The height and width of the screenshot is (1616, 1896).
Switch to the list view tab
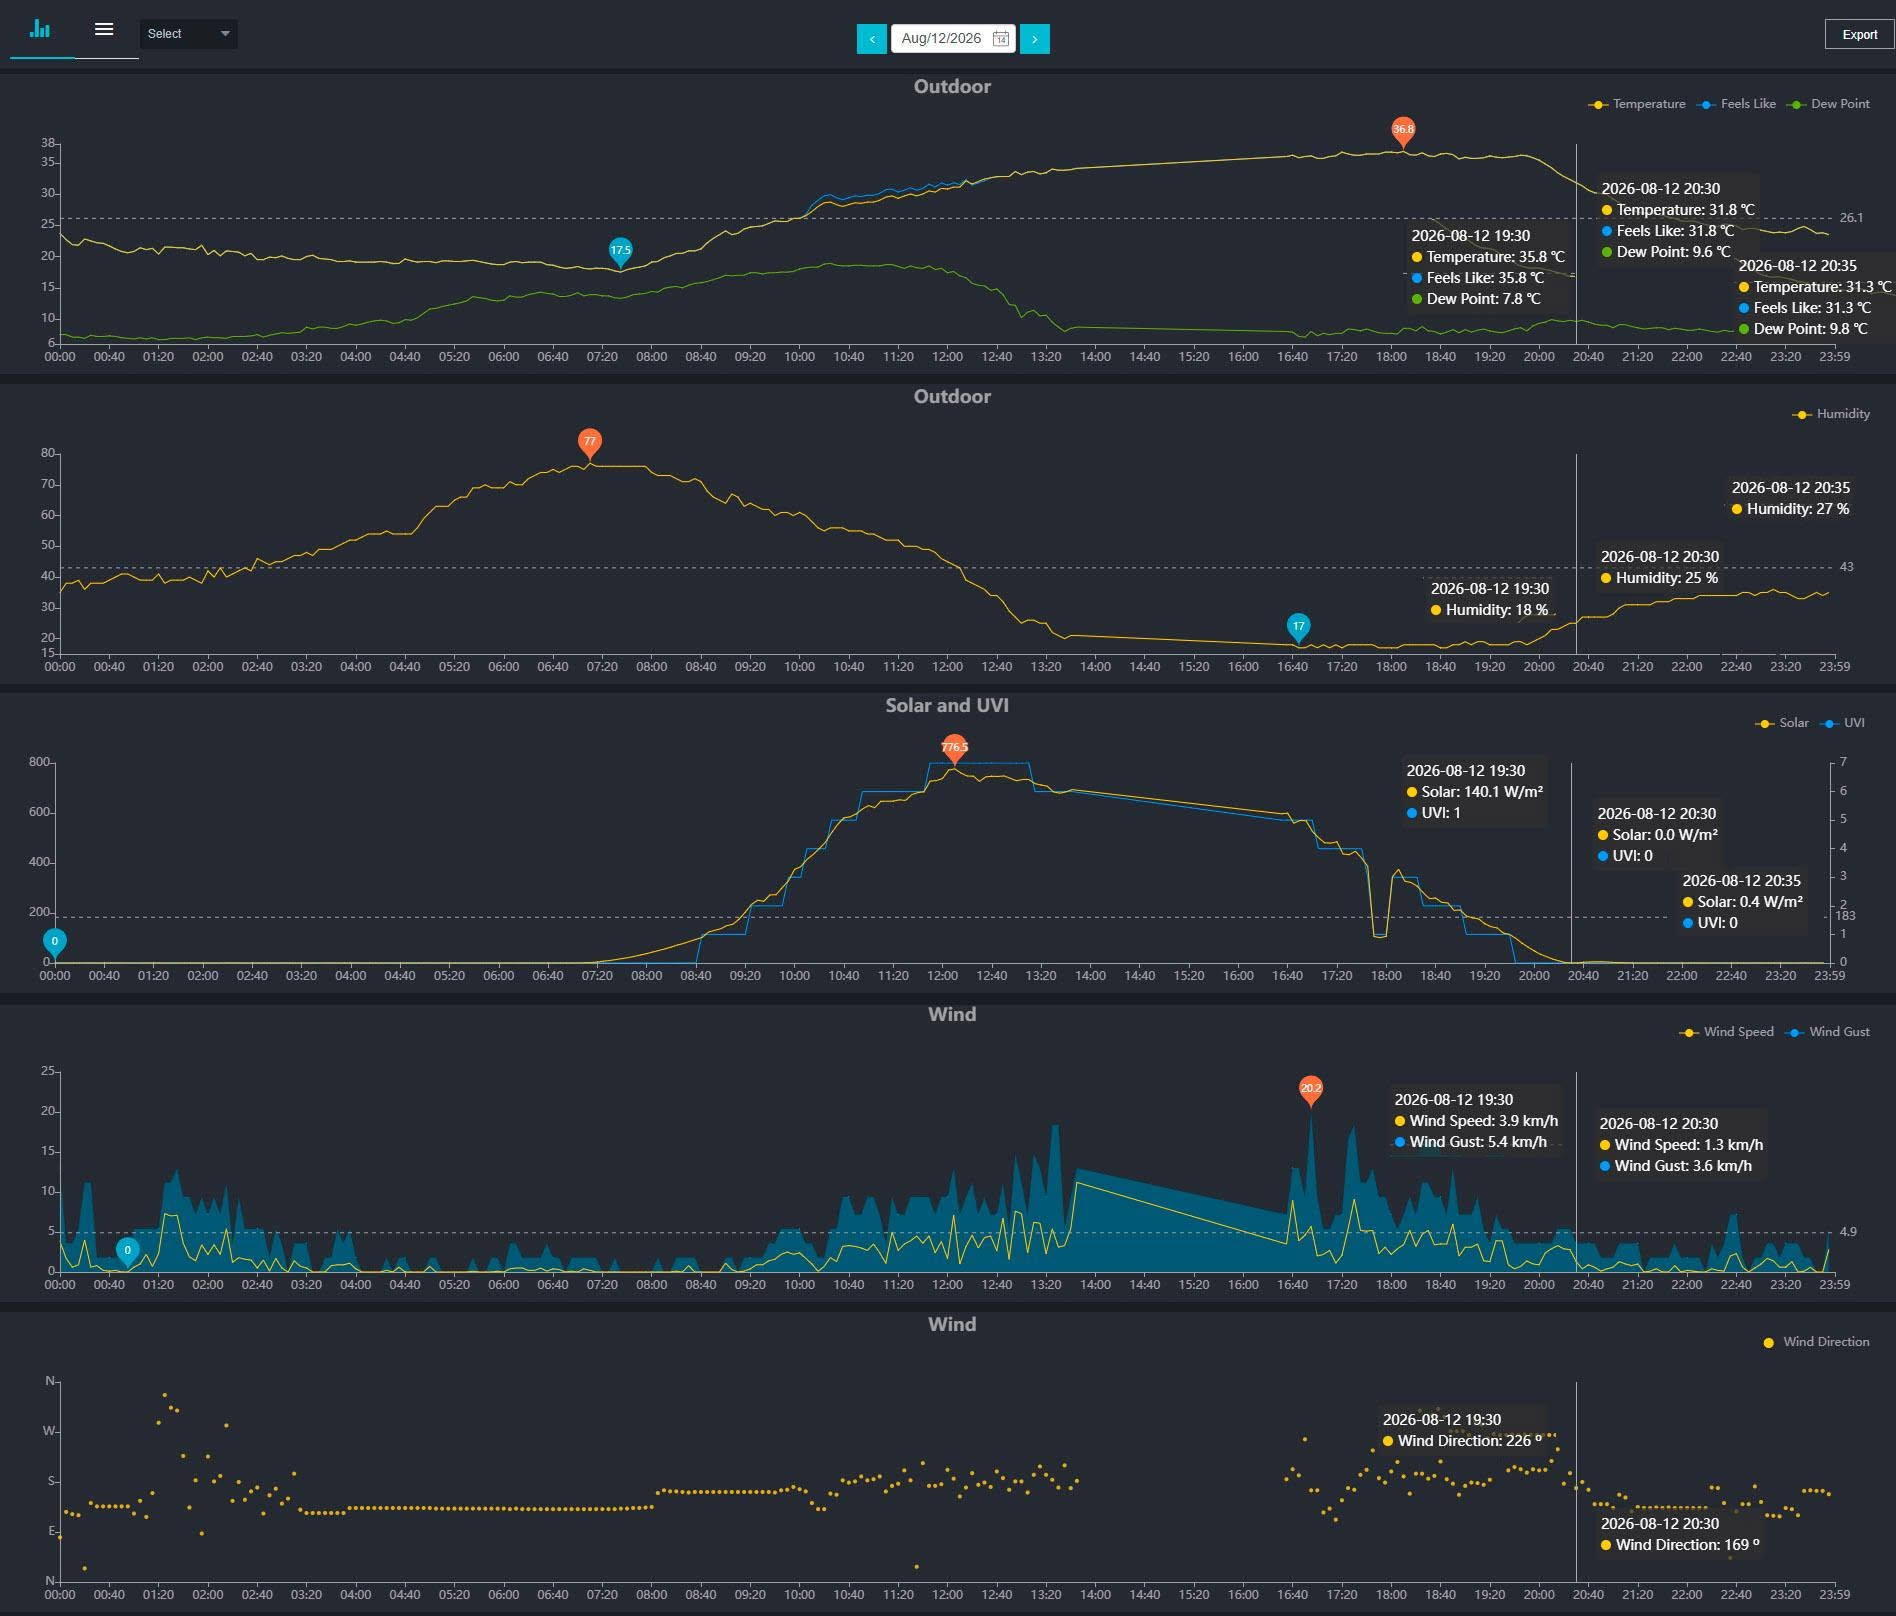104,29
